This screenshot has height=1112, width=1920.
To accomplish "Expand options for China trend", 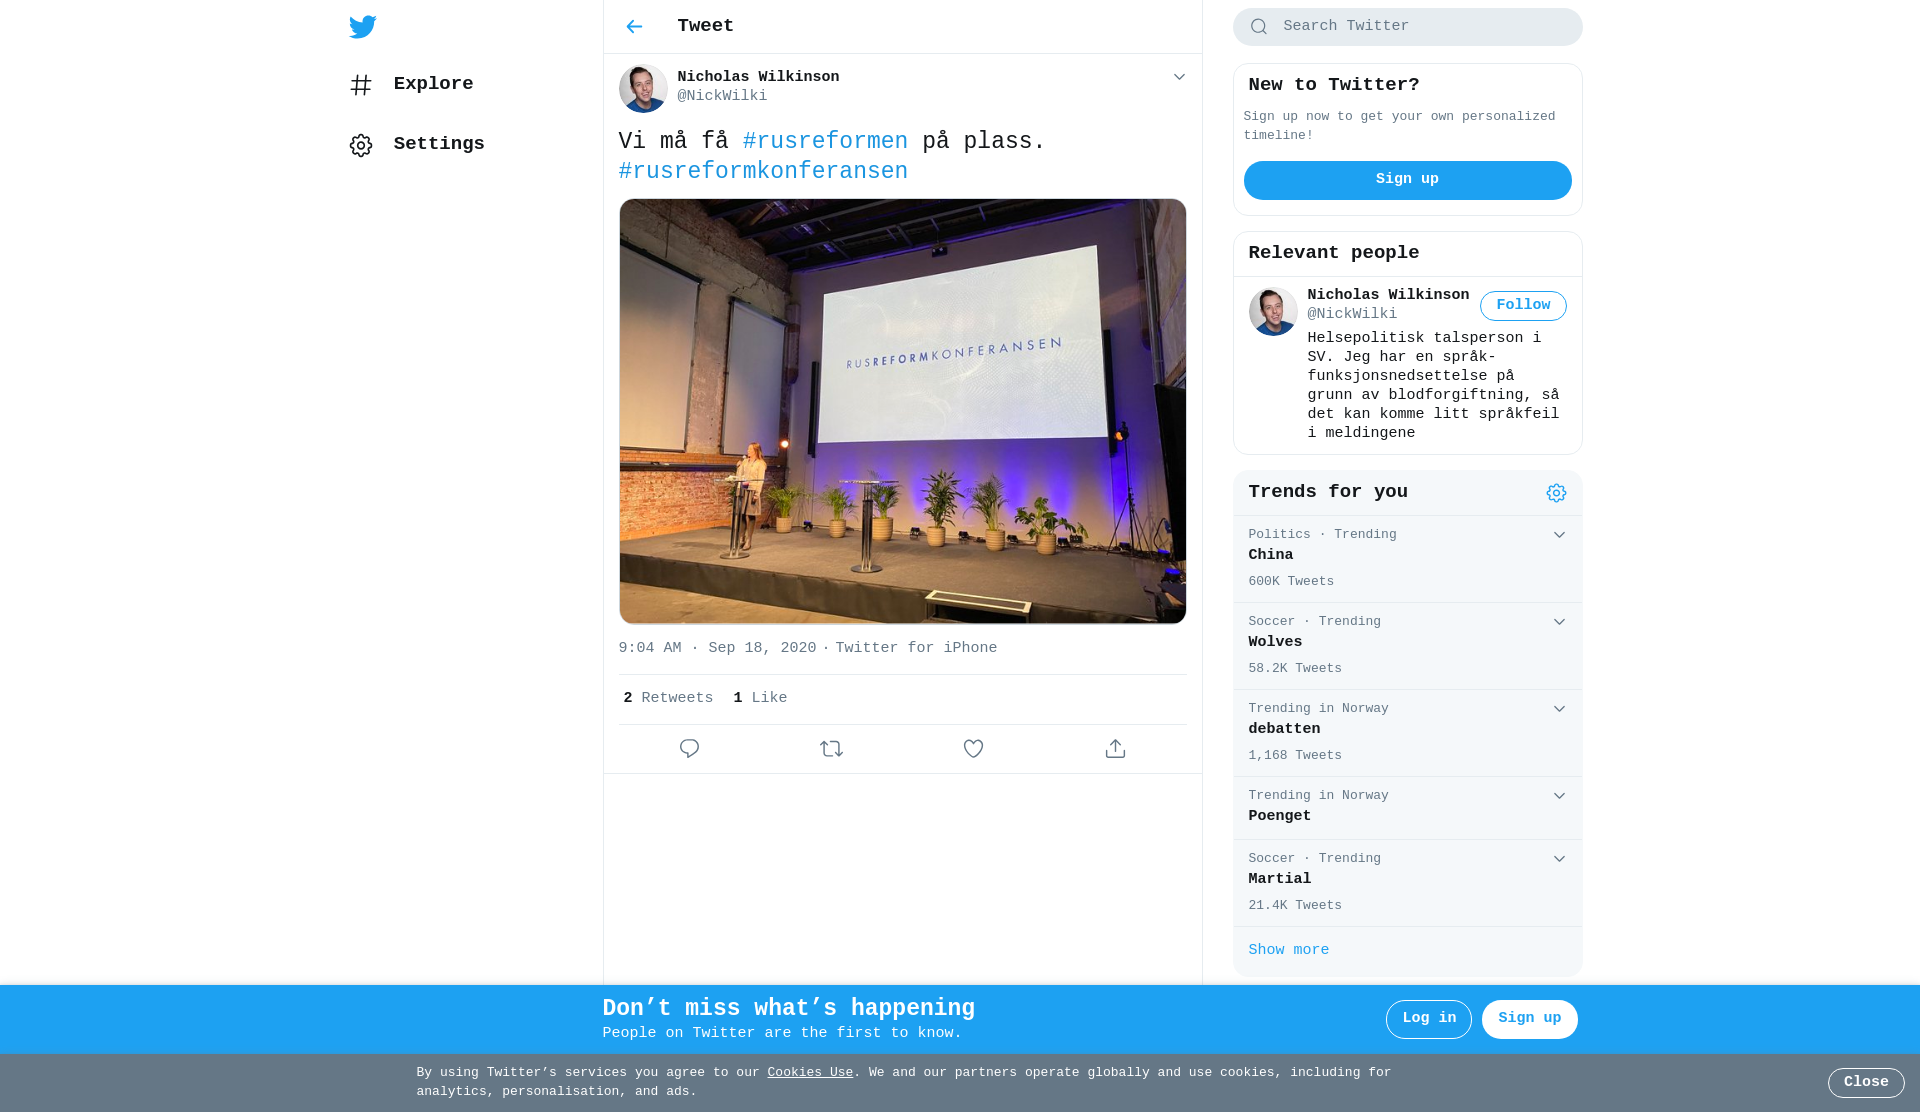I will 1559,535.
